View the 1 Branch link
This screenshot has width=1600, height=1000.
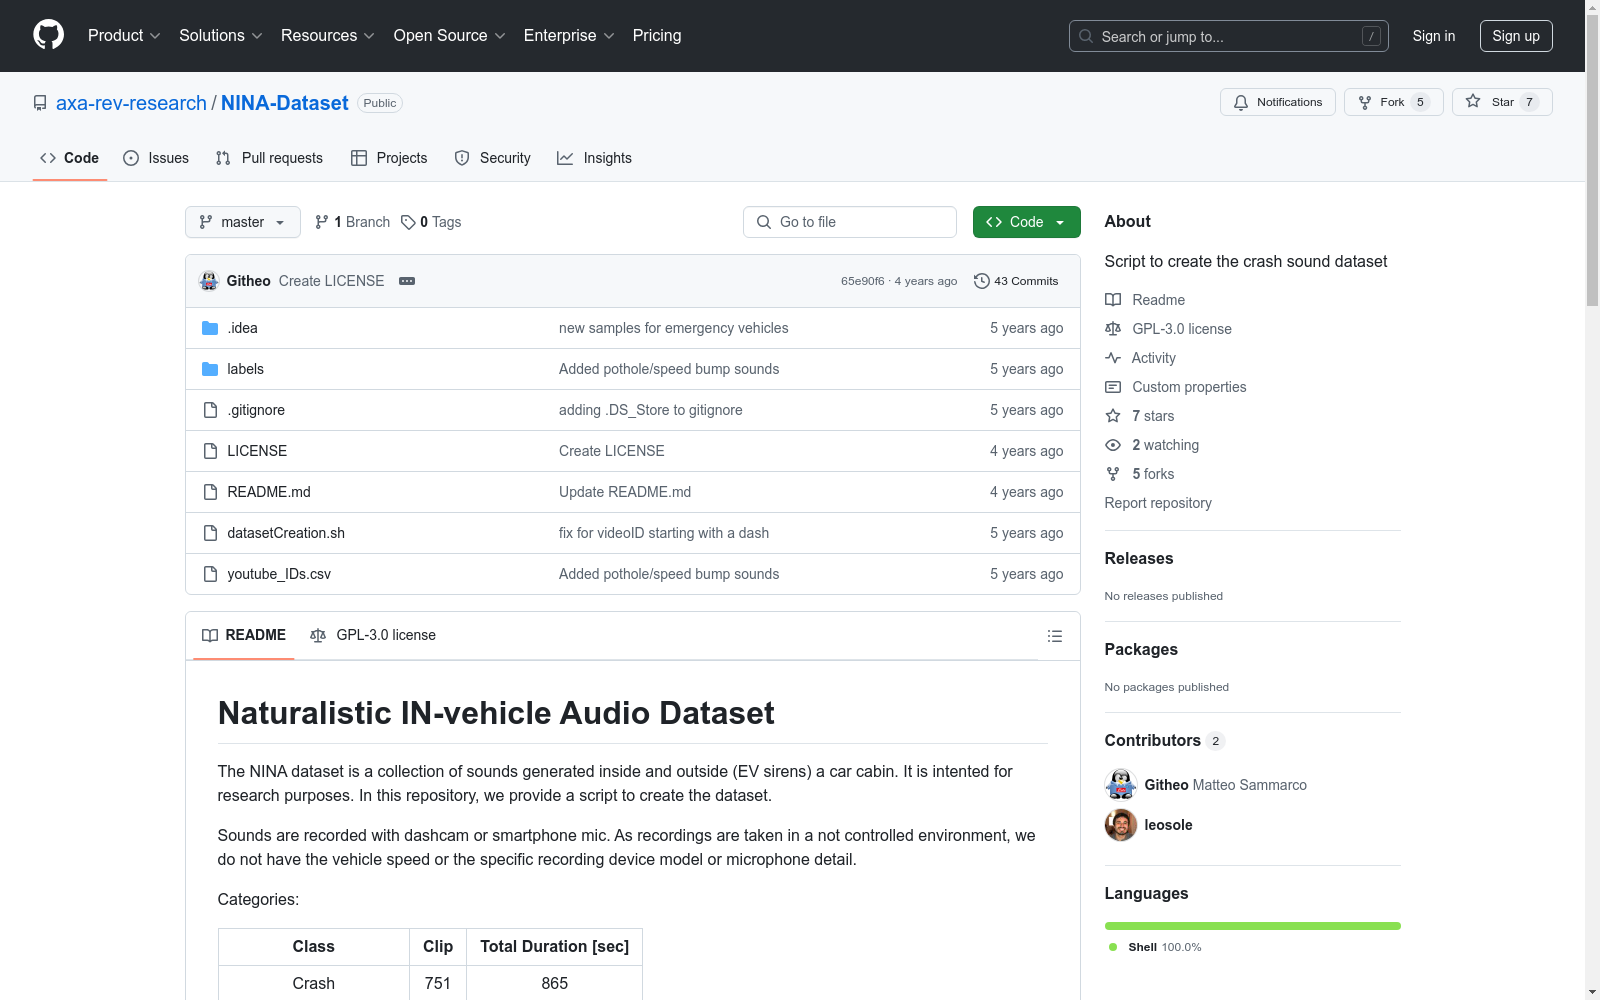click(352, 222)
